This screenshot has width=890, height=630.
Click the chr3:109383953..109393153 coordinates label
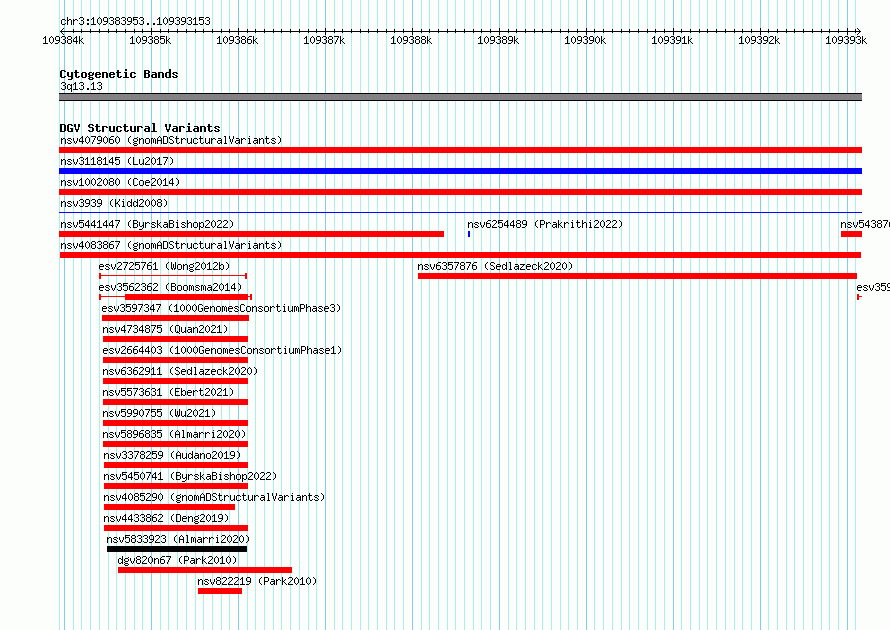pyautogui.click(x=136, y=21)
